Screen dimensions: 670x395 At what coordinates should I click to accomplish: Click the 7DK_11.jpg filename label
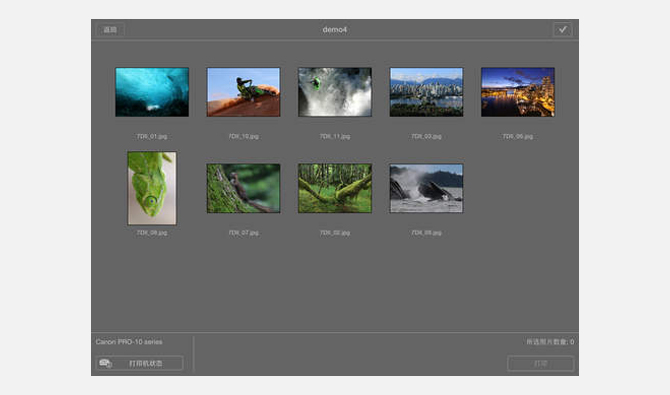335,136
